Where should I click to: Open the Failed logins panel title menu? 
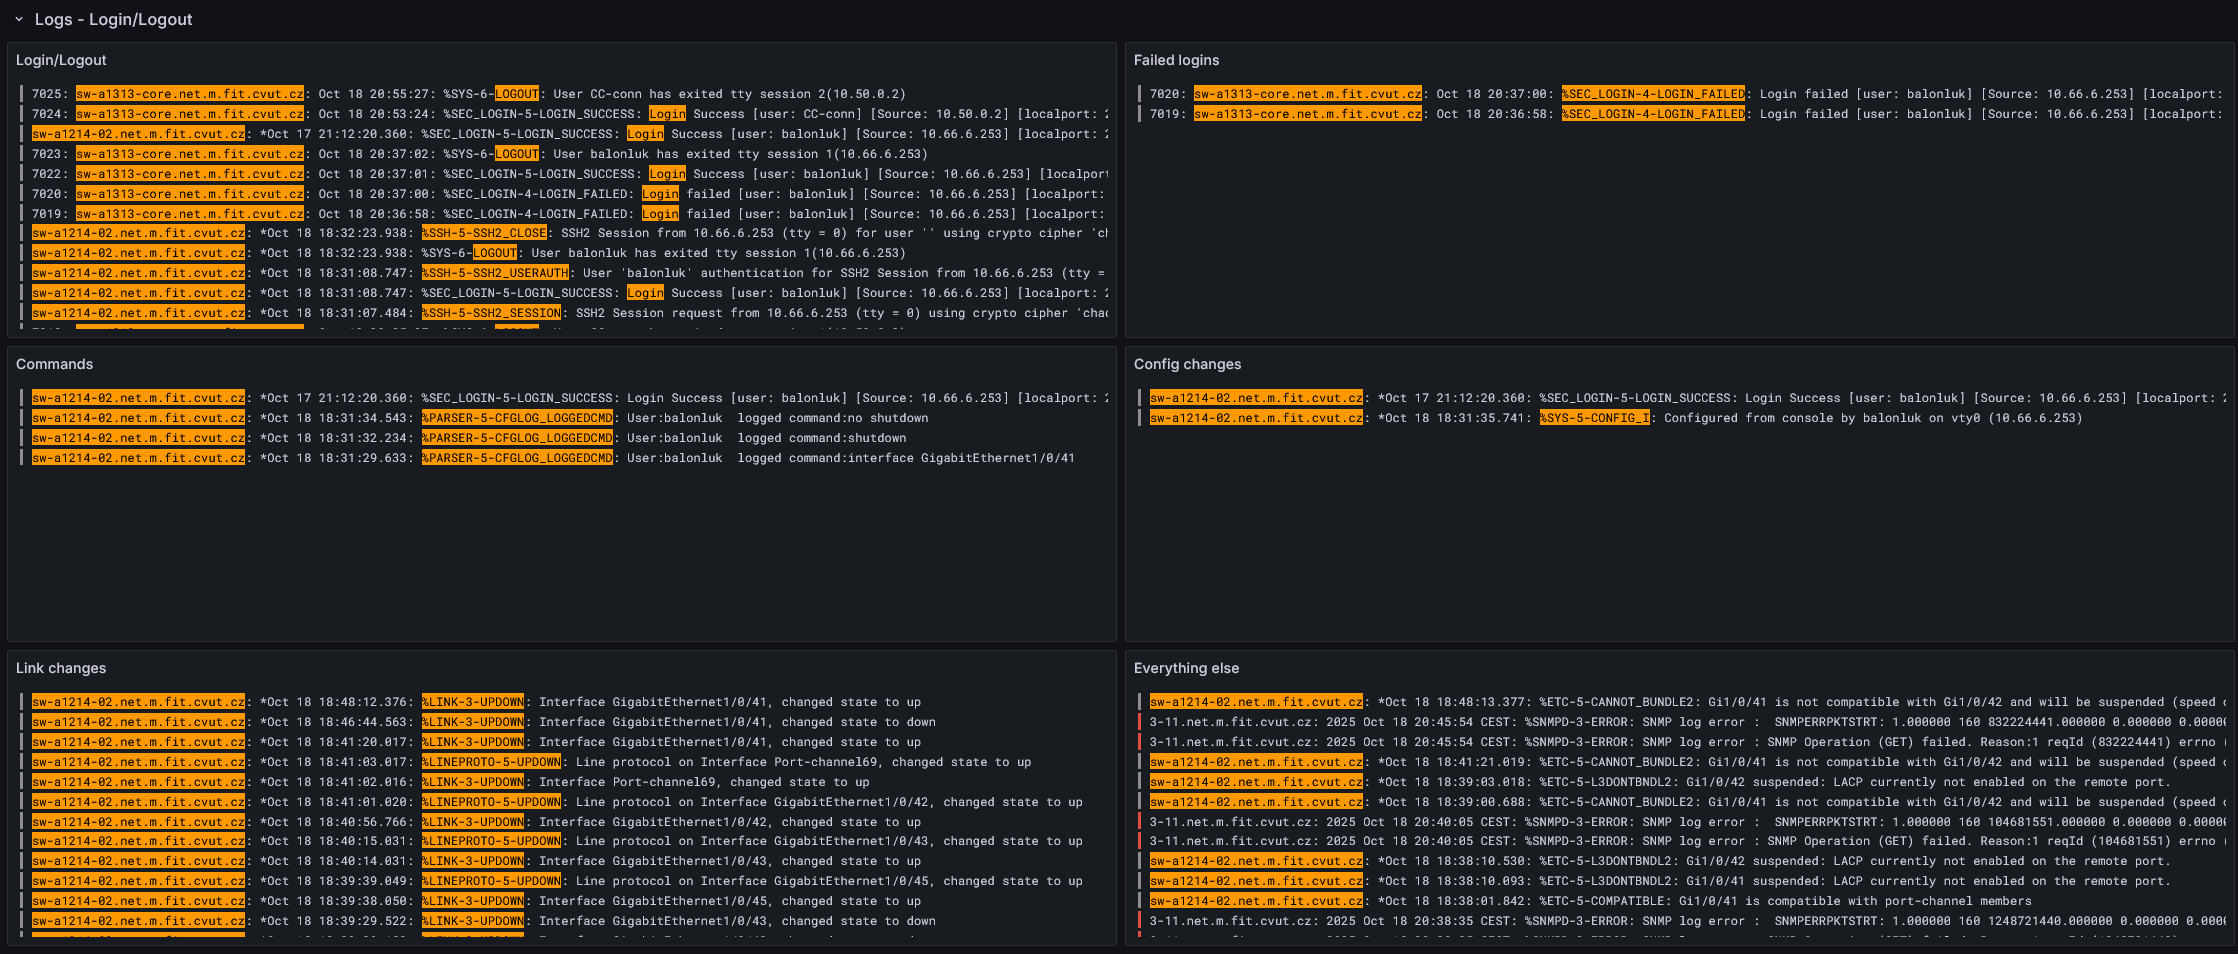click(x=1175, y=60)
